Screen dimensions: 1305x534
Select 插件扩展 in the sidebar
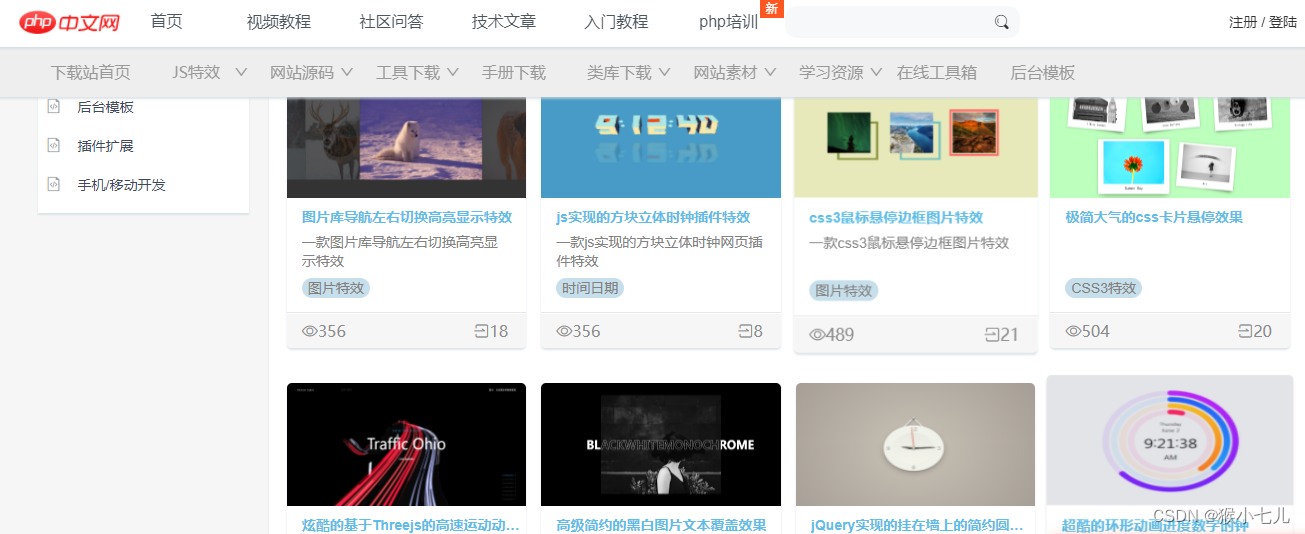pos(105,146)
